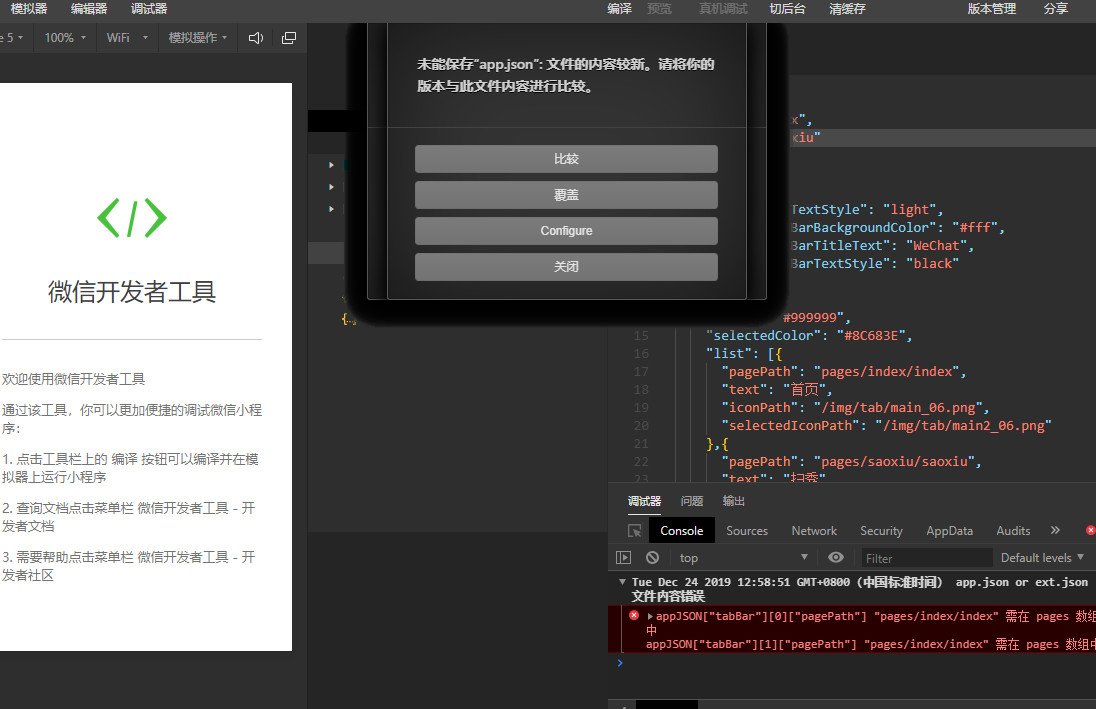Click the 比较 button in the dialog
Screen dimensions: 1096x709
point(566,159)
